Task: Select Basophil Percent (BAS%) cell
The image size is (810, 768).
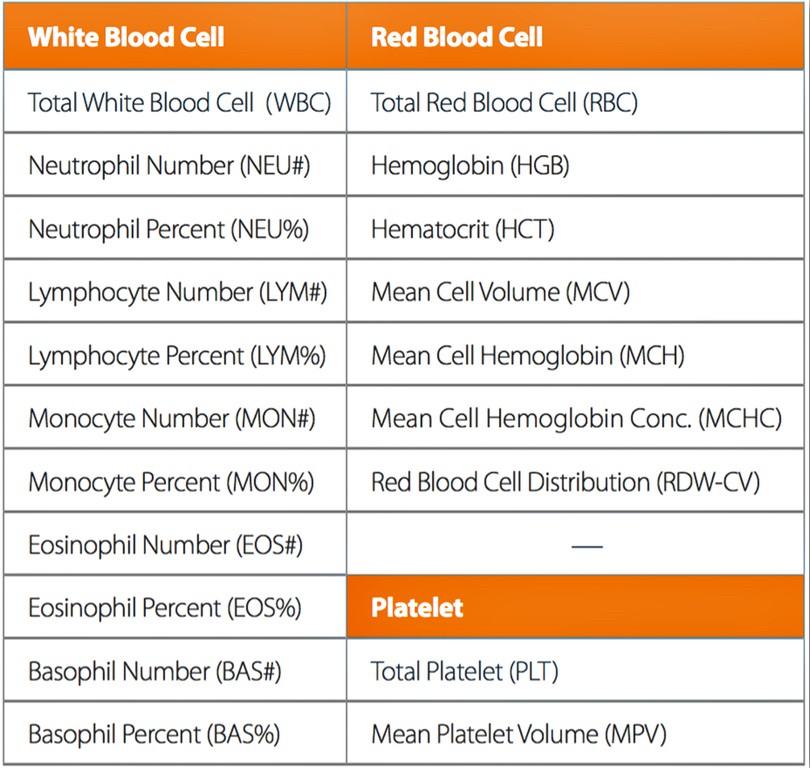Action: [155, 735]
